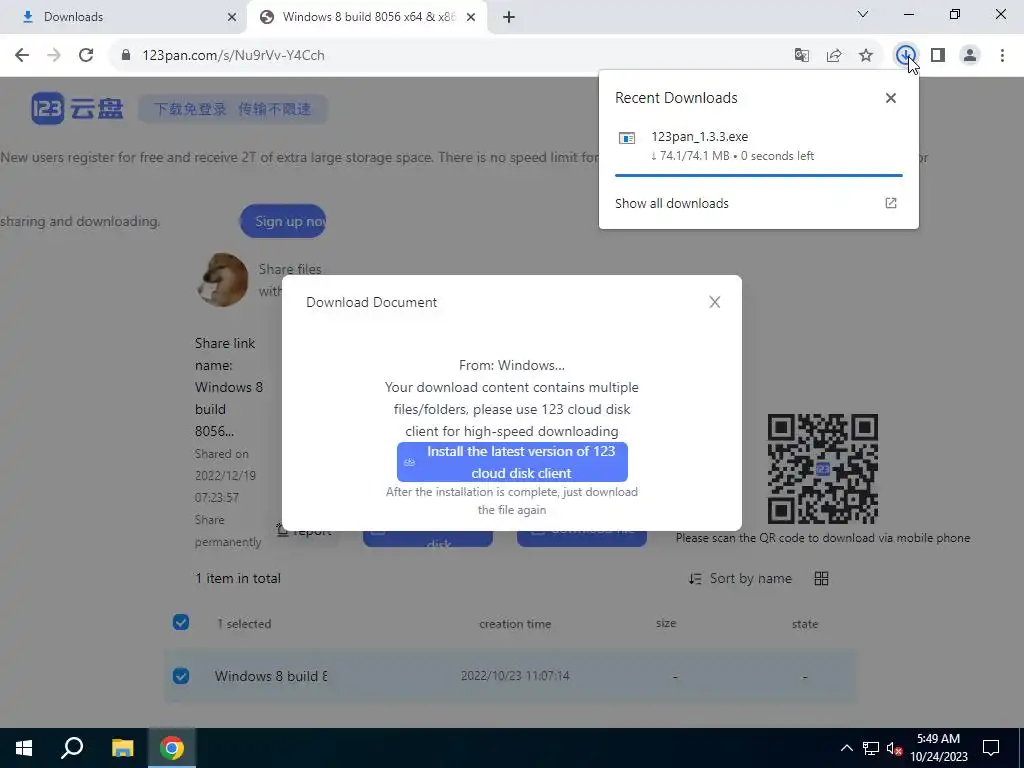Open the Sort by name dropdown
The width and height of the screenshot is (1024, 768).
tap(740, 579)
